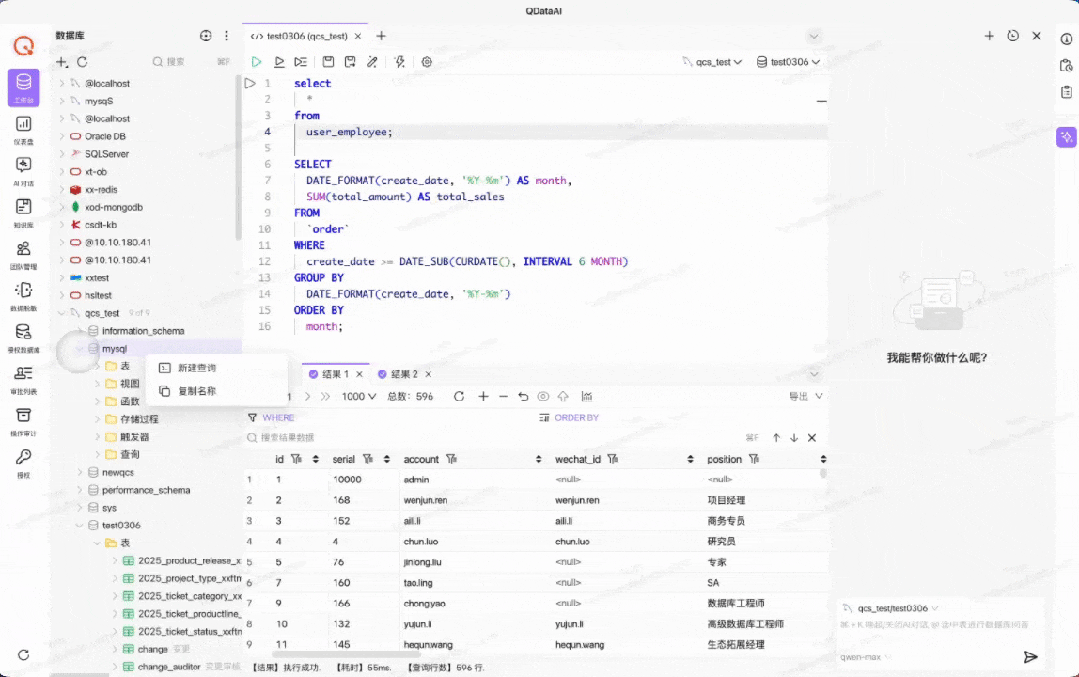Screen dimensions: 1079x677
Task: Open the 审批列表 approval list sidebar icon
Action: coord(23,379)
